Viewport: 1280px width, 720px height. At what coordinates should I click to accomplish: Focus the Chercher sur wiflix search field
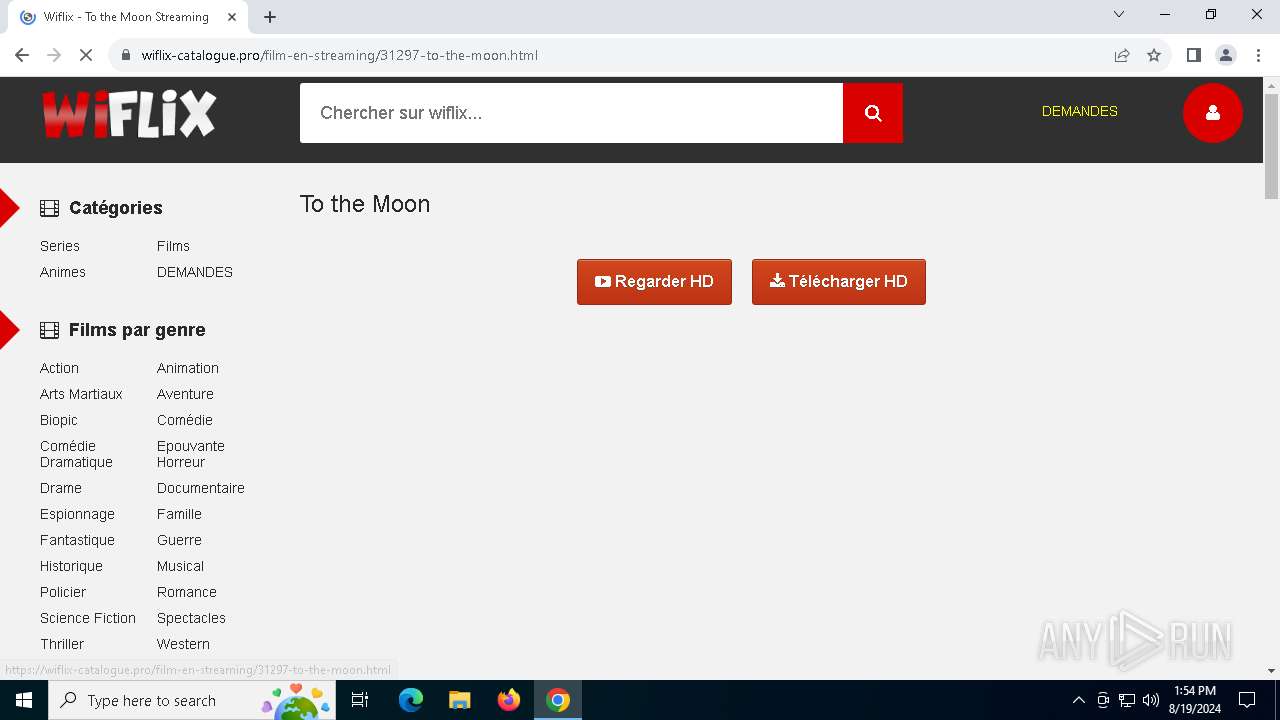coord(571,113)
